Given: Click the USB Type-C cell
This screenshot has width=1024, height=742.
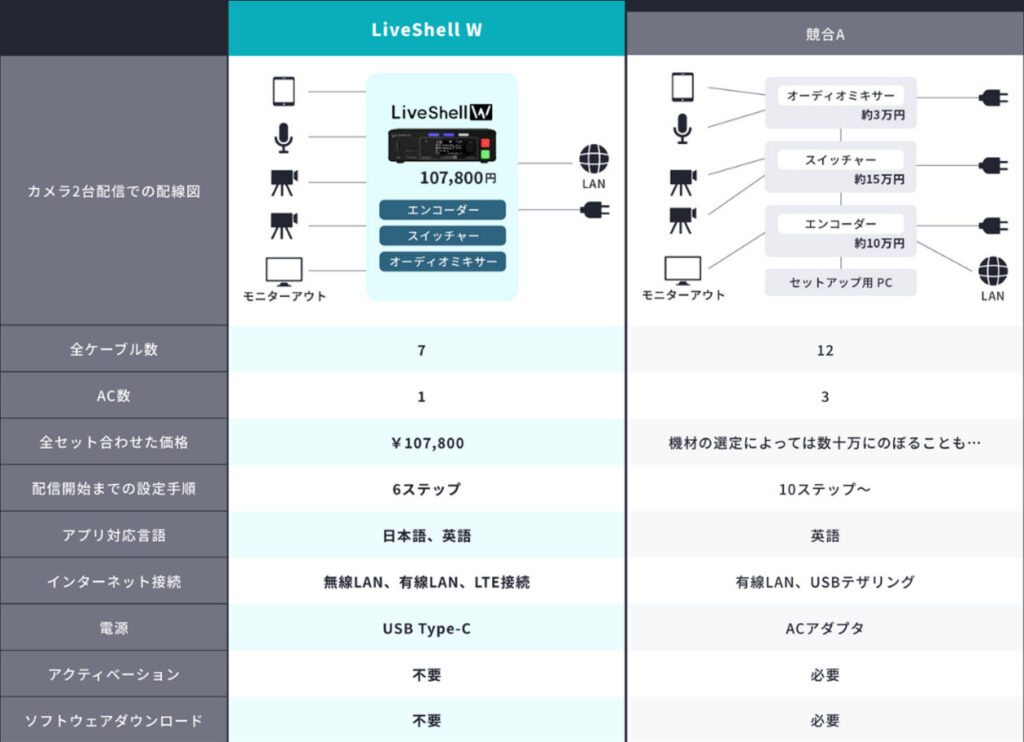Looking at the screenshot, I should pyautogui.click(x=426, y=628).
